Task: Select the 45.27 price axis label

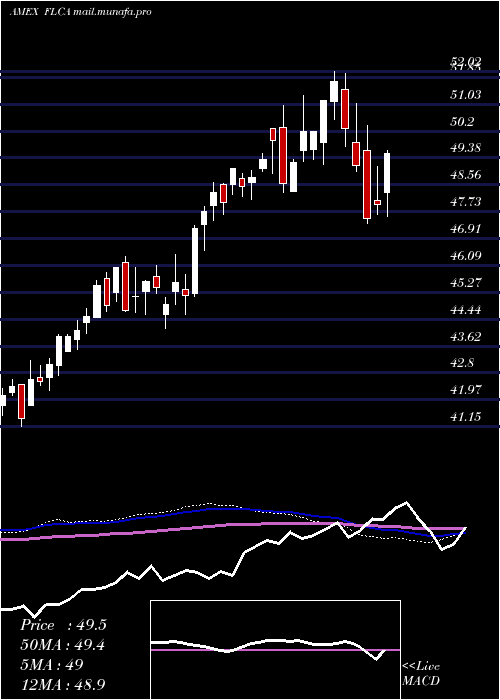Action: coord(466,283)
